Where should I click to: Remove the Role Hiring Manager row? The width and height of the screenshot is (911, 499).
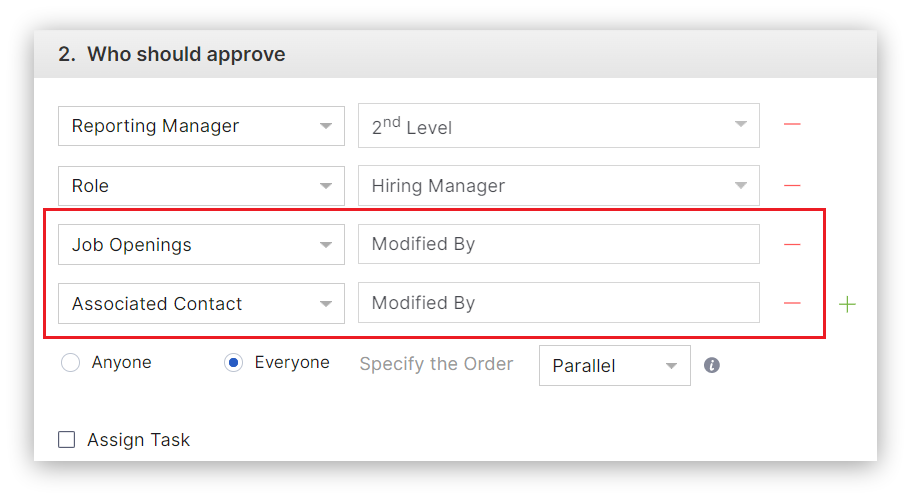click(792, 185)
